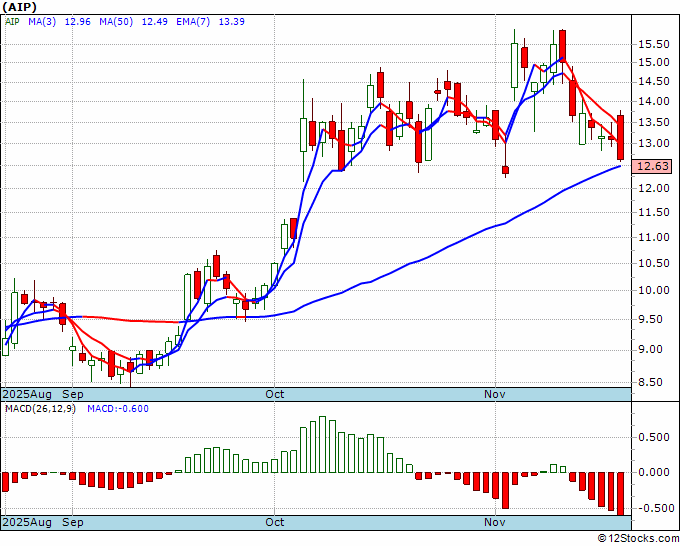Click the lowest red MACD bar at far right
680x546 pixels.
[x=621, y=494]
